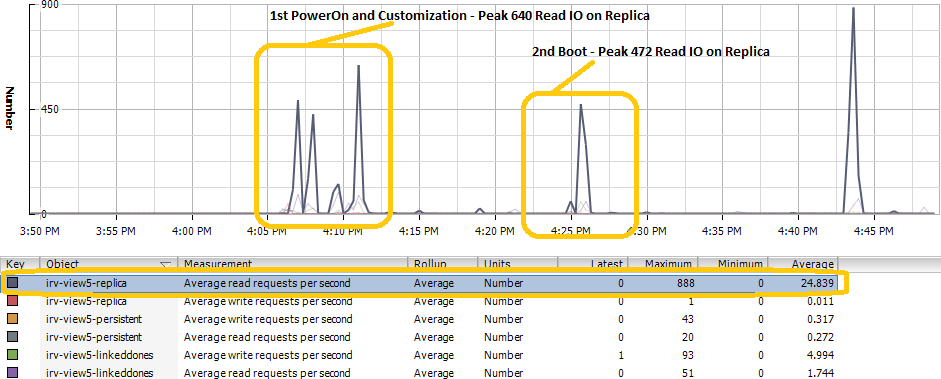
Task: Select irv-view5-persistent in the write requests row
Action: pos(94,319)
